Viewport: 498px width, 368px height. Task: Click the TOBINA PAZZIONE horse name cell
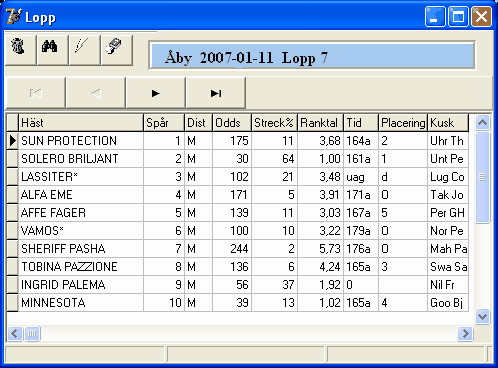pyautogui.click(x=81, y=267)
